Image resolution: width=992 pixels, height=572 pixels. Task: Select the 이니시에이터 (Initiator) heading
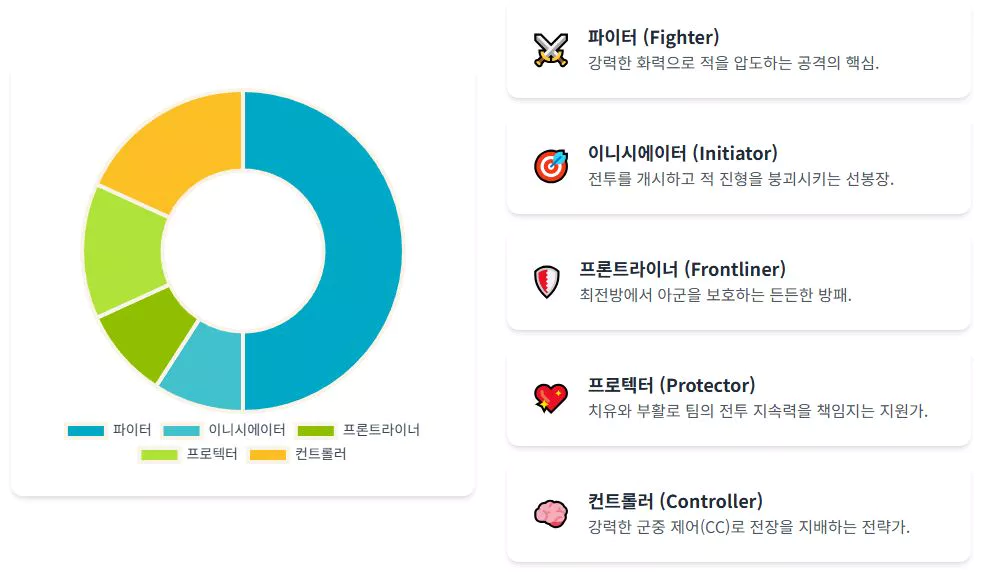[682, 154]
